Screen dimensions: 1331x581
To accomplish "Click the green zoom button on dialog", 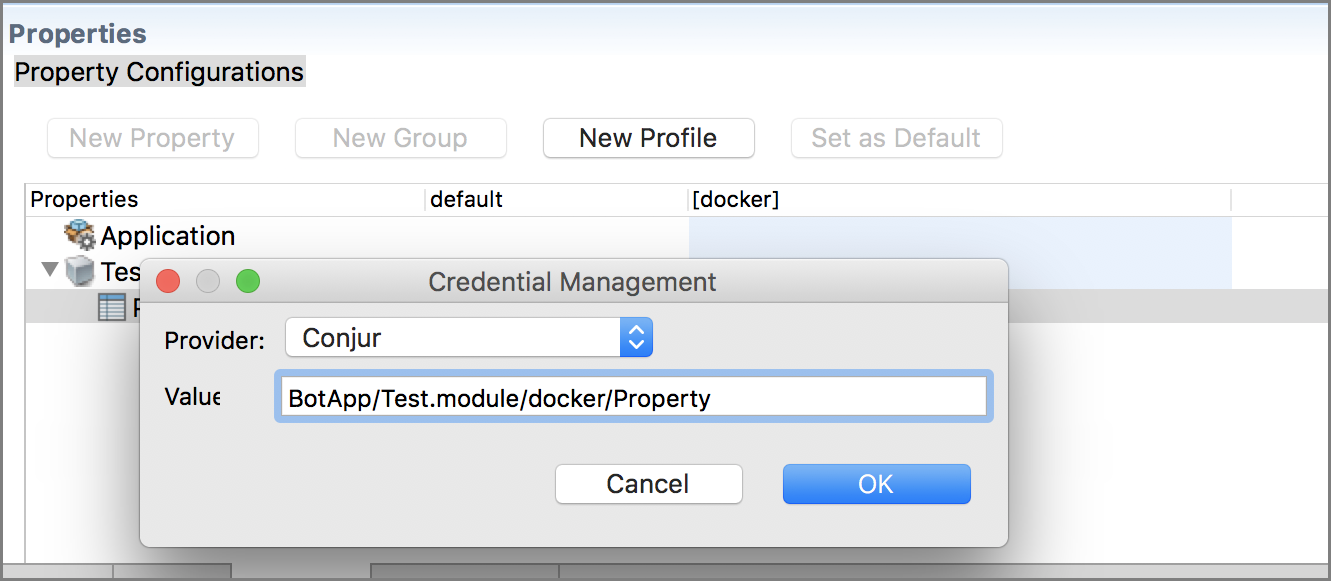I will point(248,282).
